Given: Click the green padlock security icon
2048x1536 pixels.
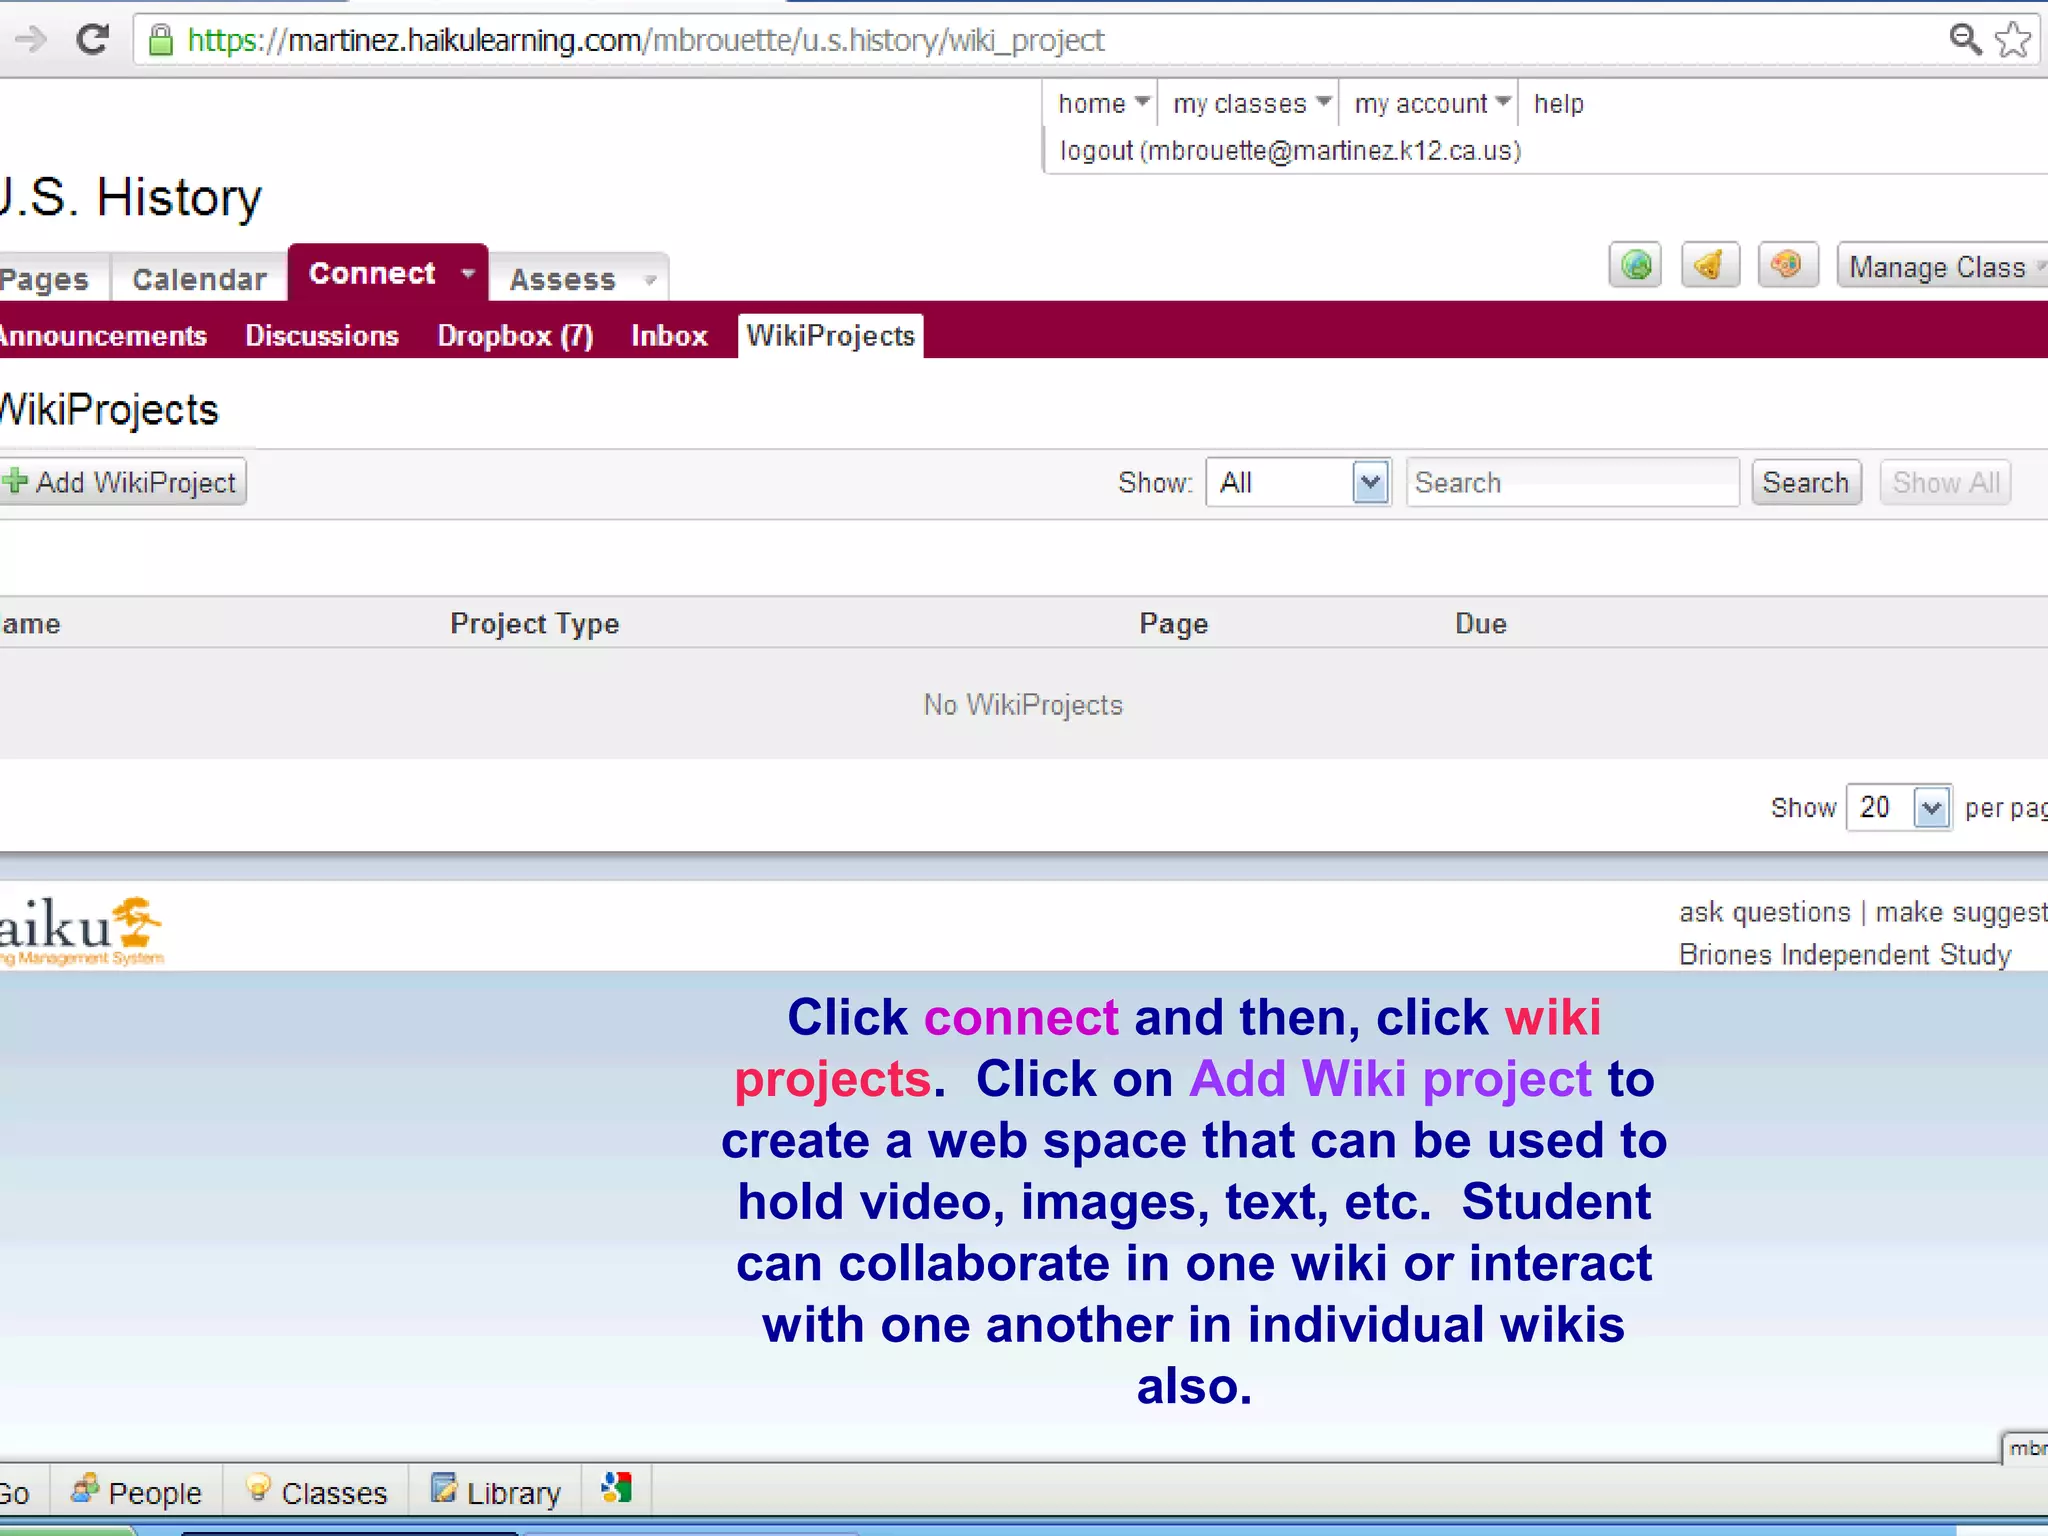Looking at the screenshot, I should click(x=160, y=40).
